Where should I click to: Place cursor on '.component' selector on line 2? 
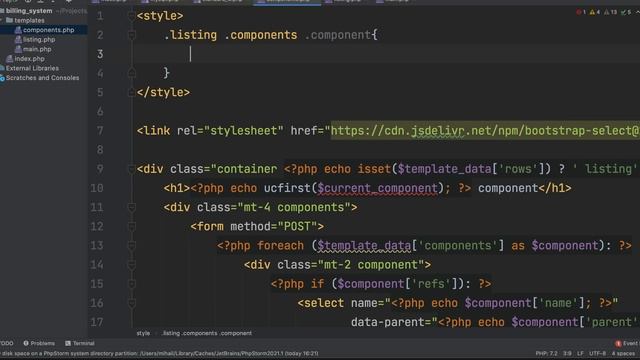pos(338,35)
